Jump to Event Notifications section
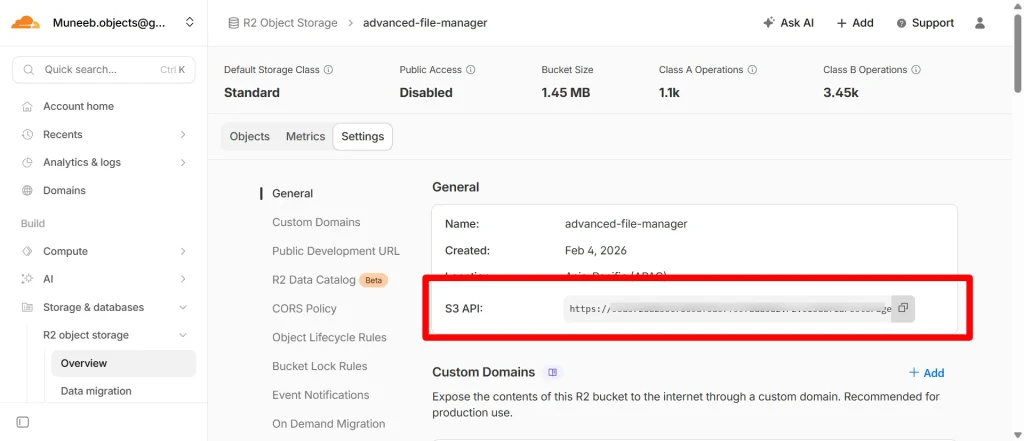This screenshot has height=441, width=1024. coord(321,395)
